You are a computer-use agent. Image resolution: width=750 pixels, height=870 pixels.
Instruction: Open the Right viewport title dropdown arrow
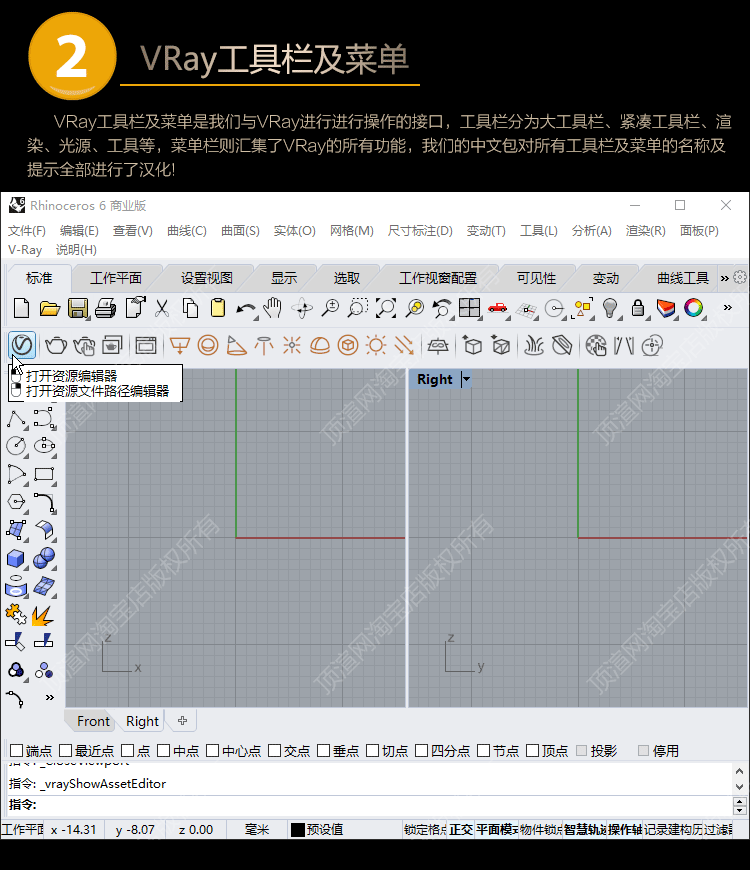click(467, 380)
